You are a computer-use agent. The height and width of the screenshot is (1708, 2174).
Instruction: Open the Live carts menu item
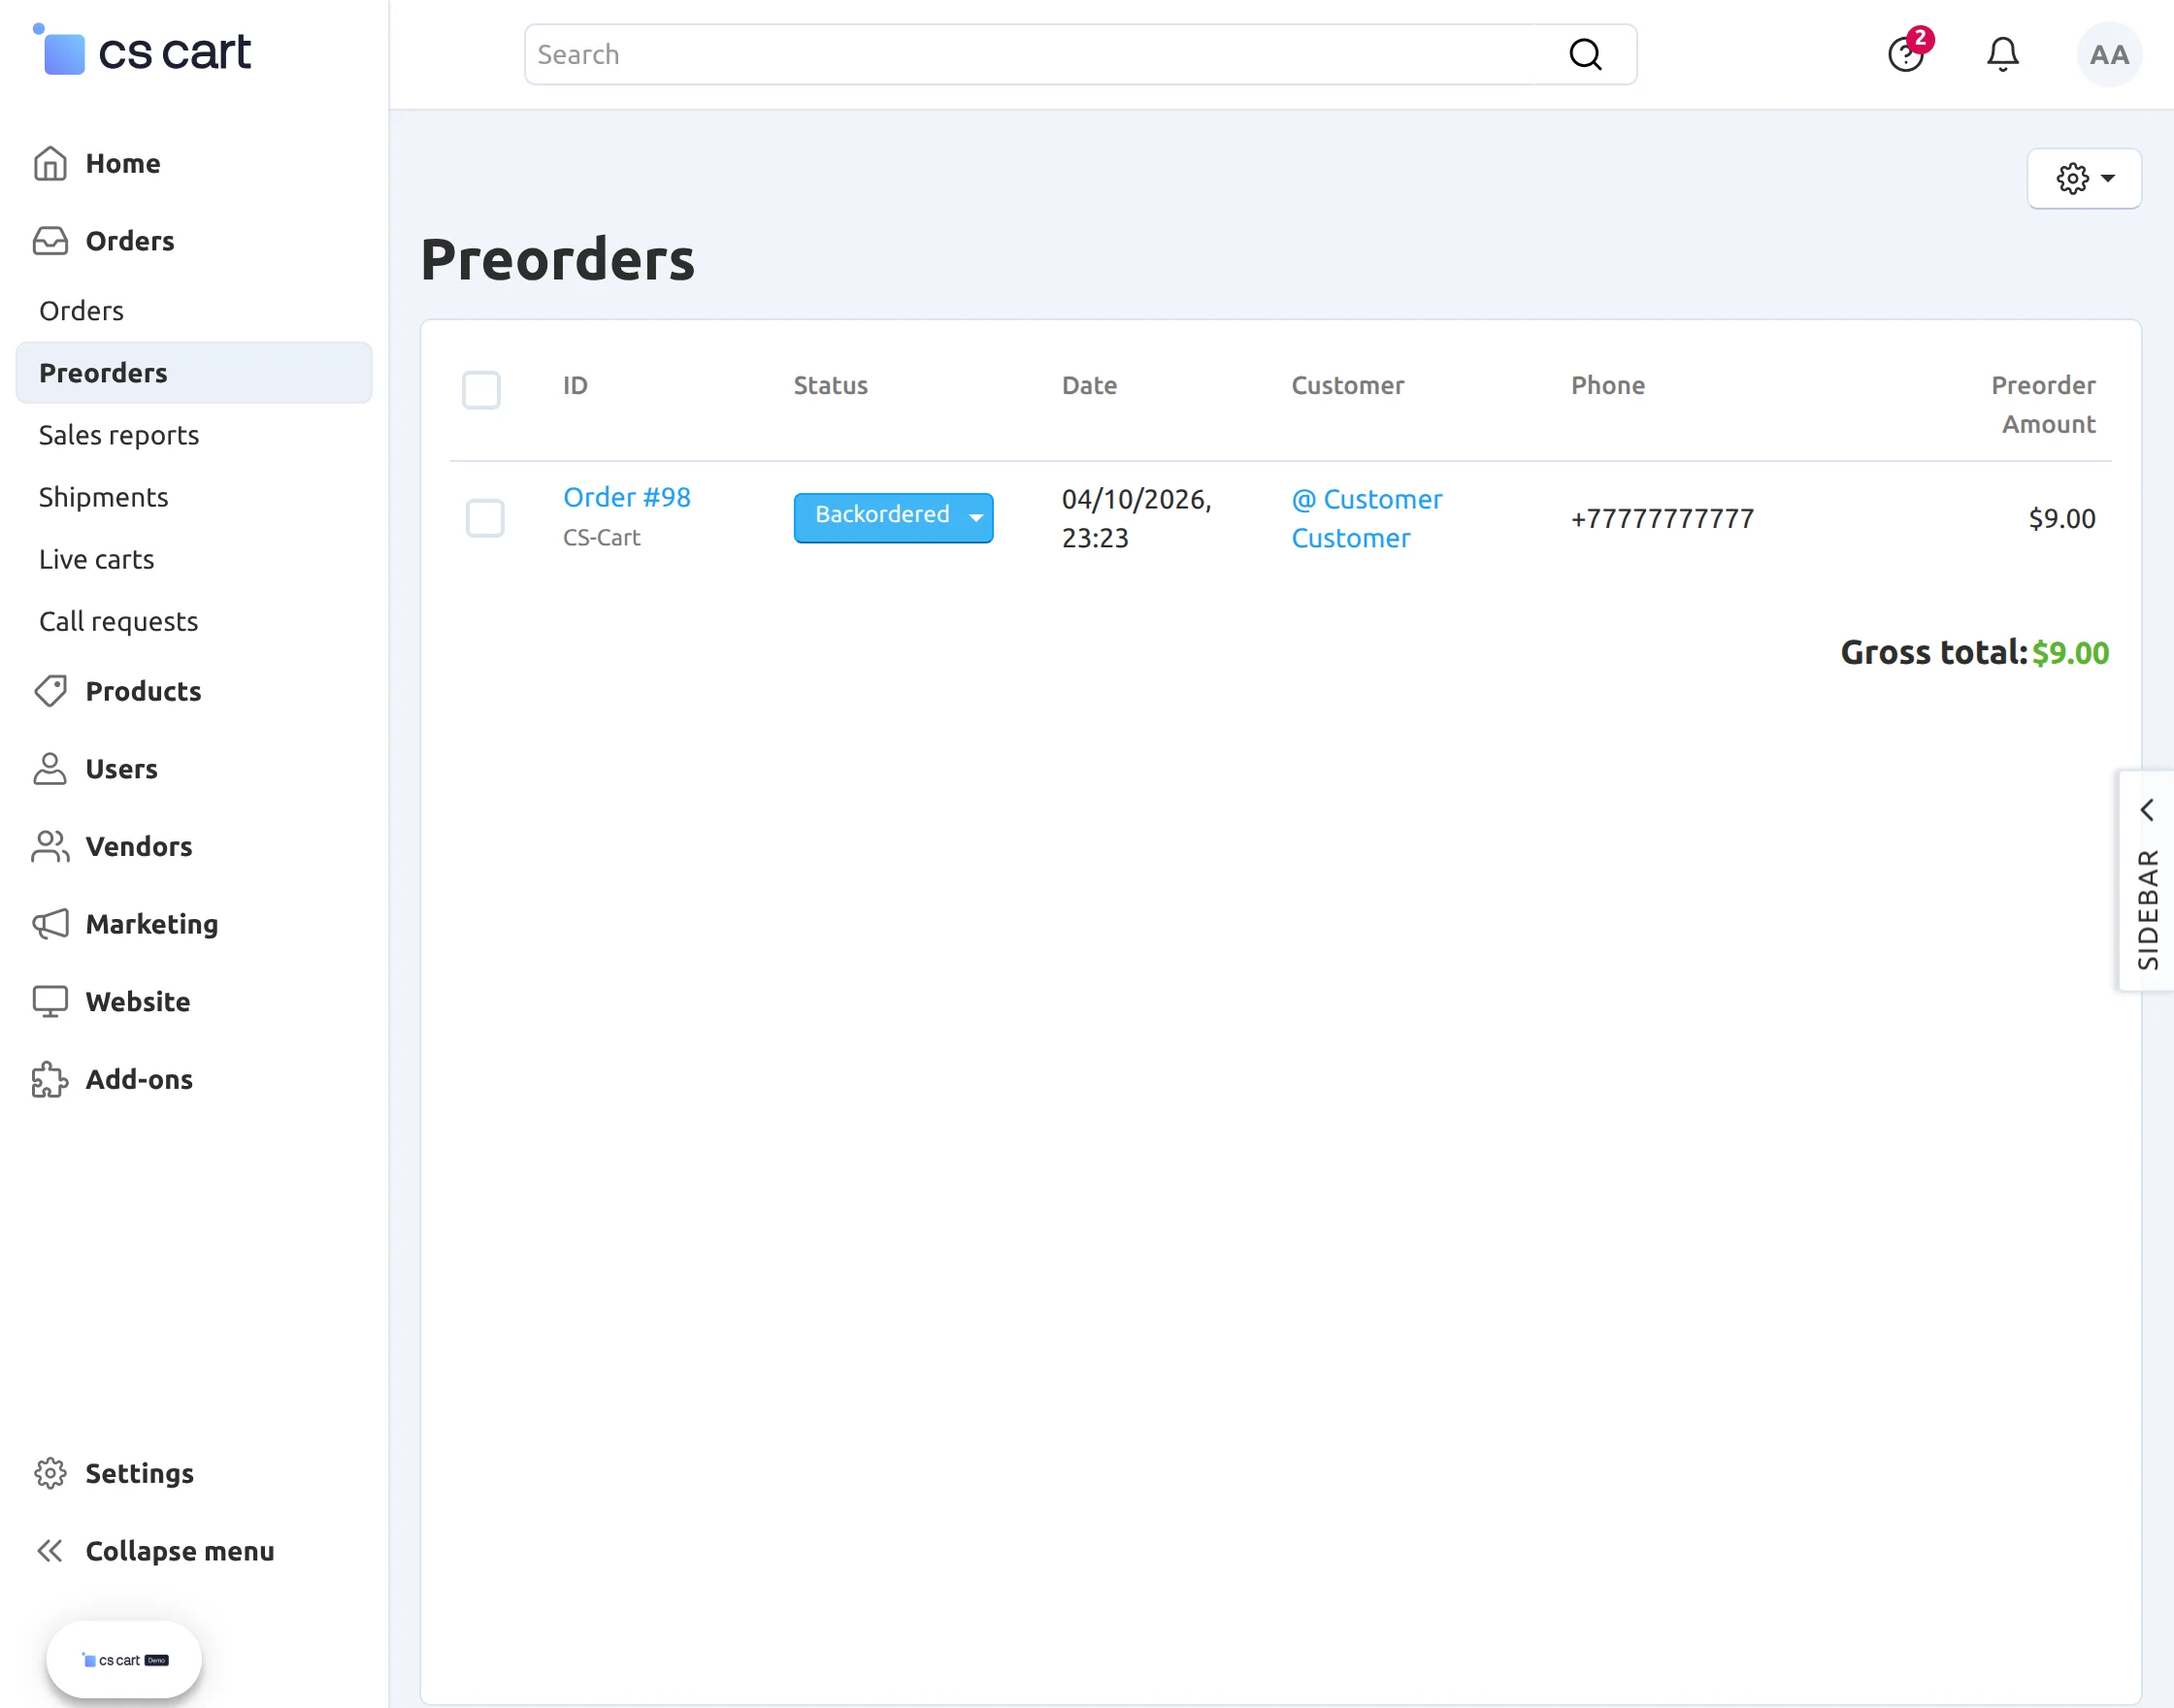click(x=96, y=559)
